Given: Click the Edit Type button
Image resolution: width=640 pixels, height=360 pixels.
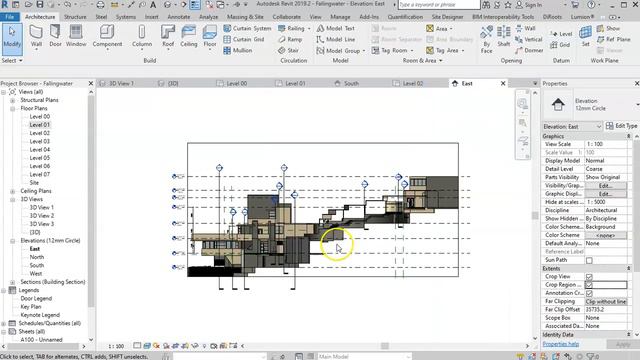Looking at the screenshot, I should (621, 126).
